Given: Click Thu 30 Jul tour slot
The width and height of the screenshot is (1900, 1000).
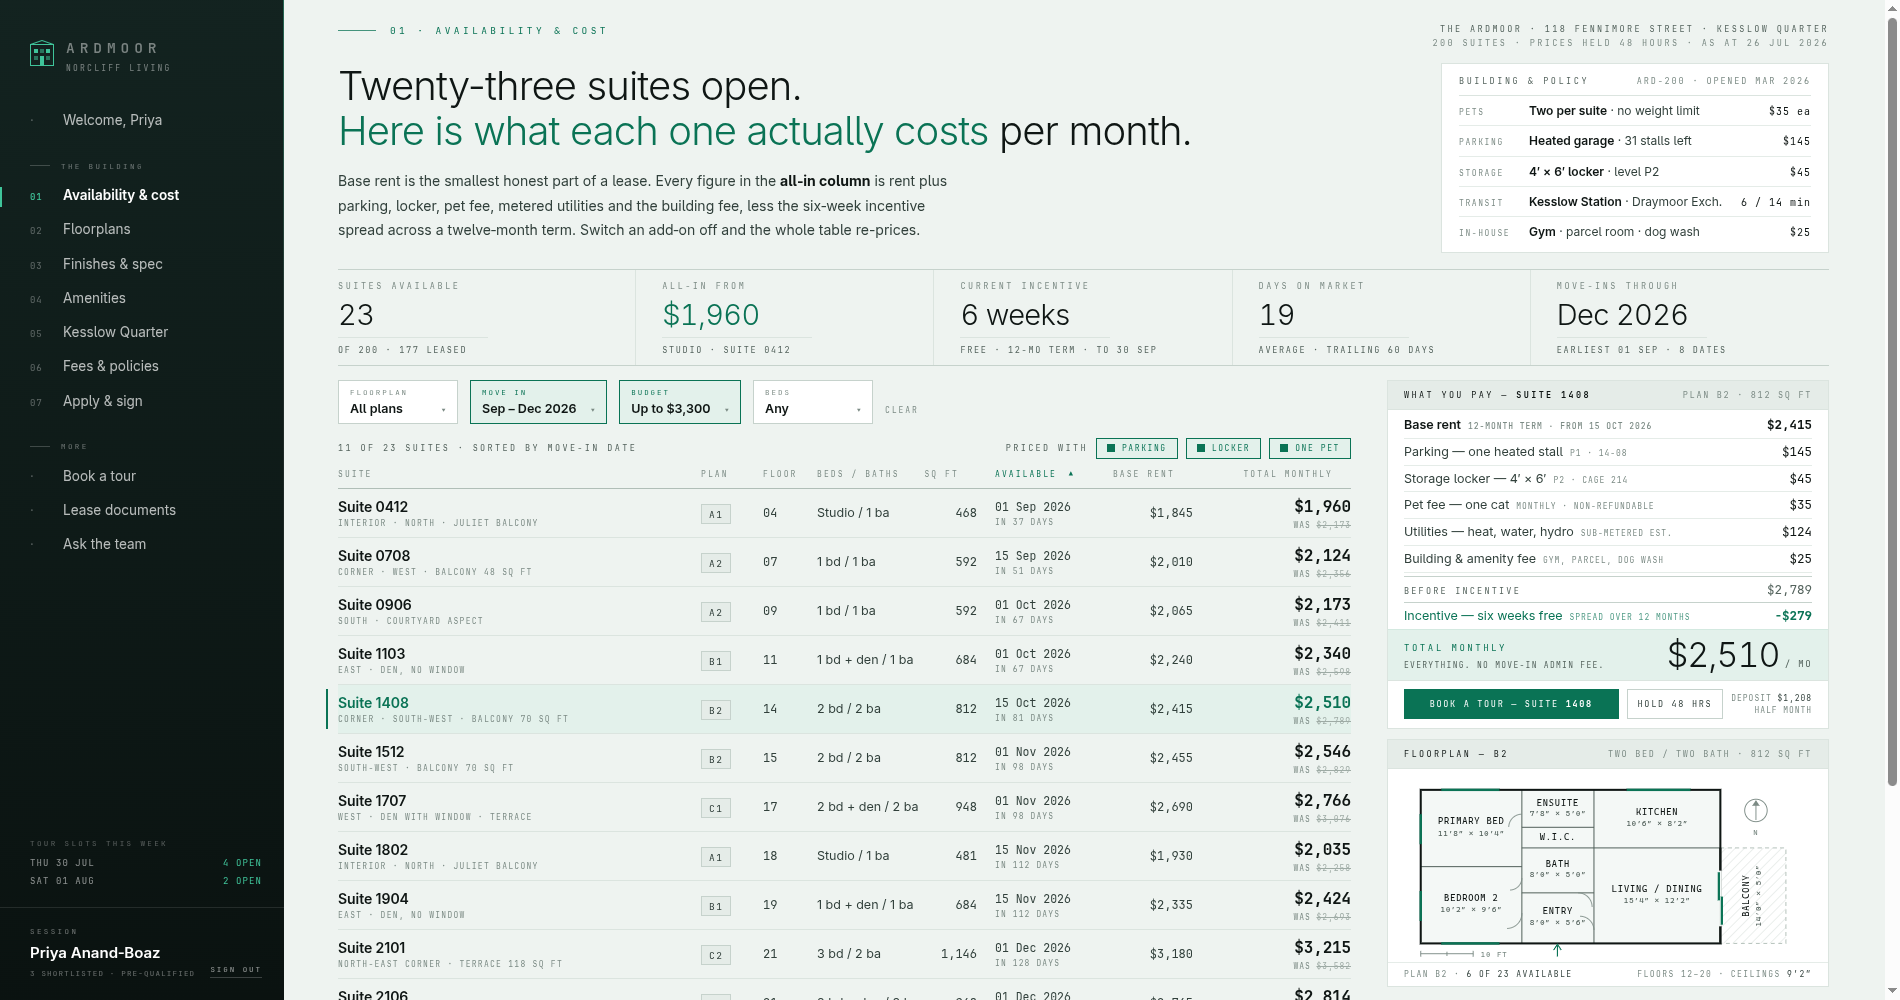Looking at the screenshot, I should click(146, 863).
